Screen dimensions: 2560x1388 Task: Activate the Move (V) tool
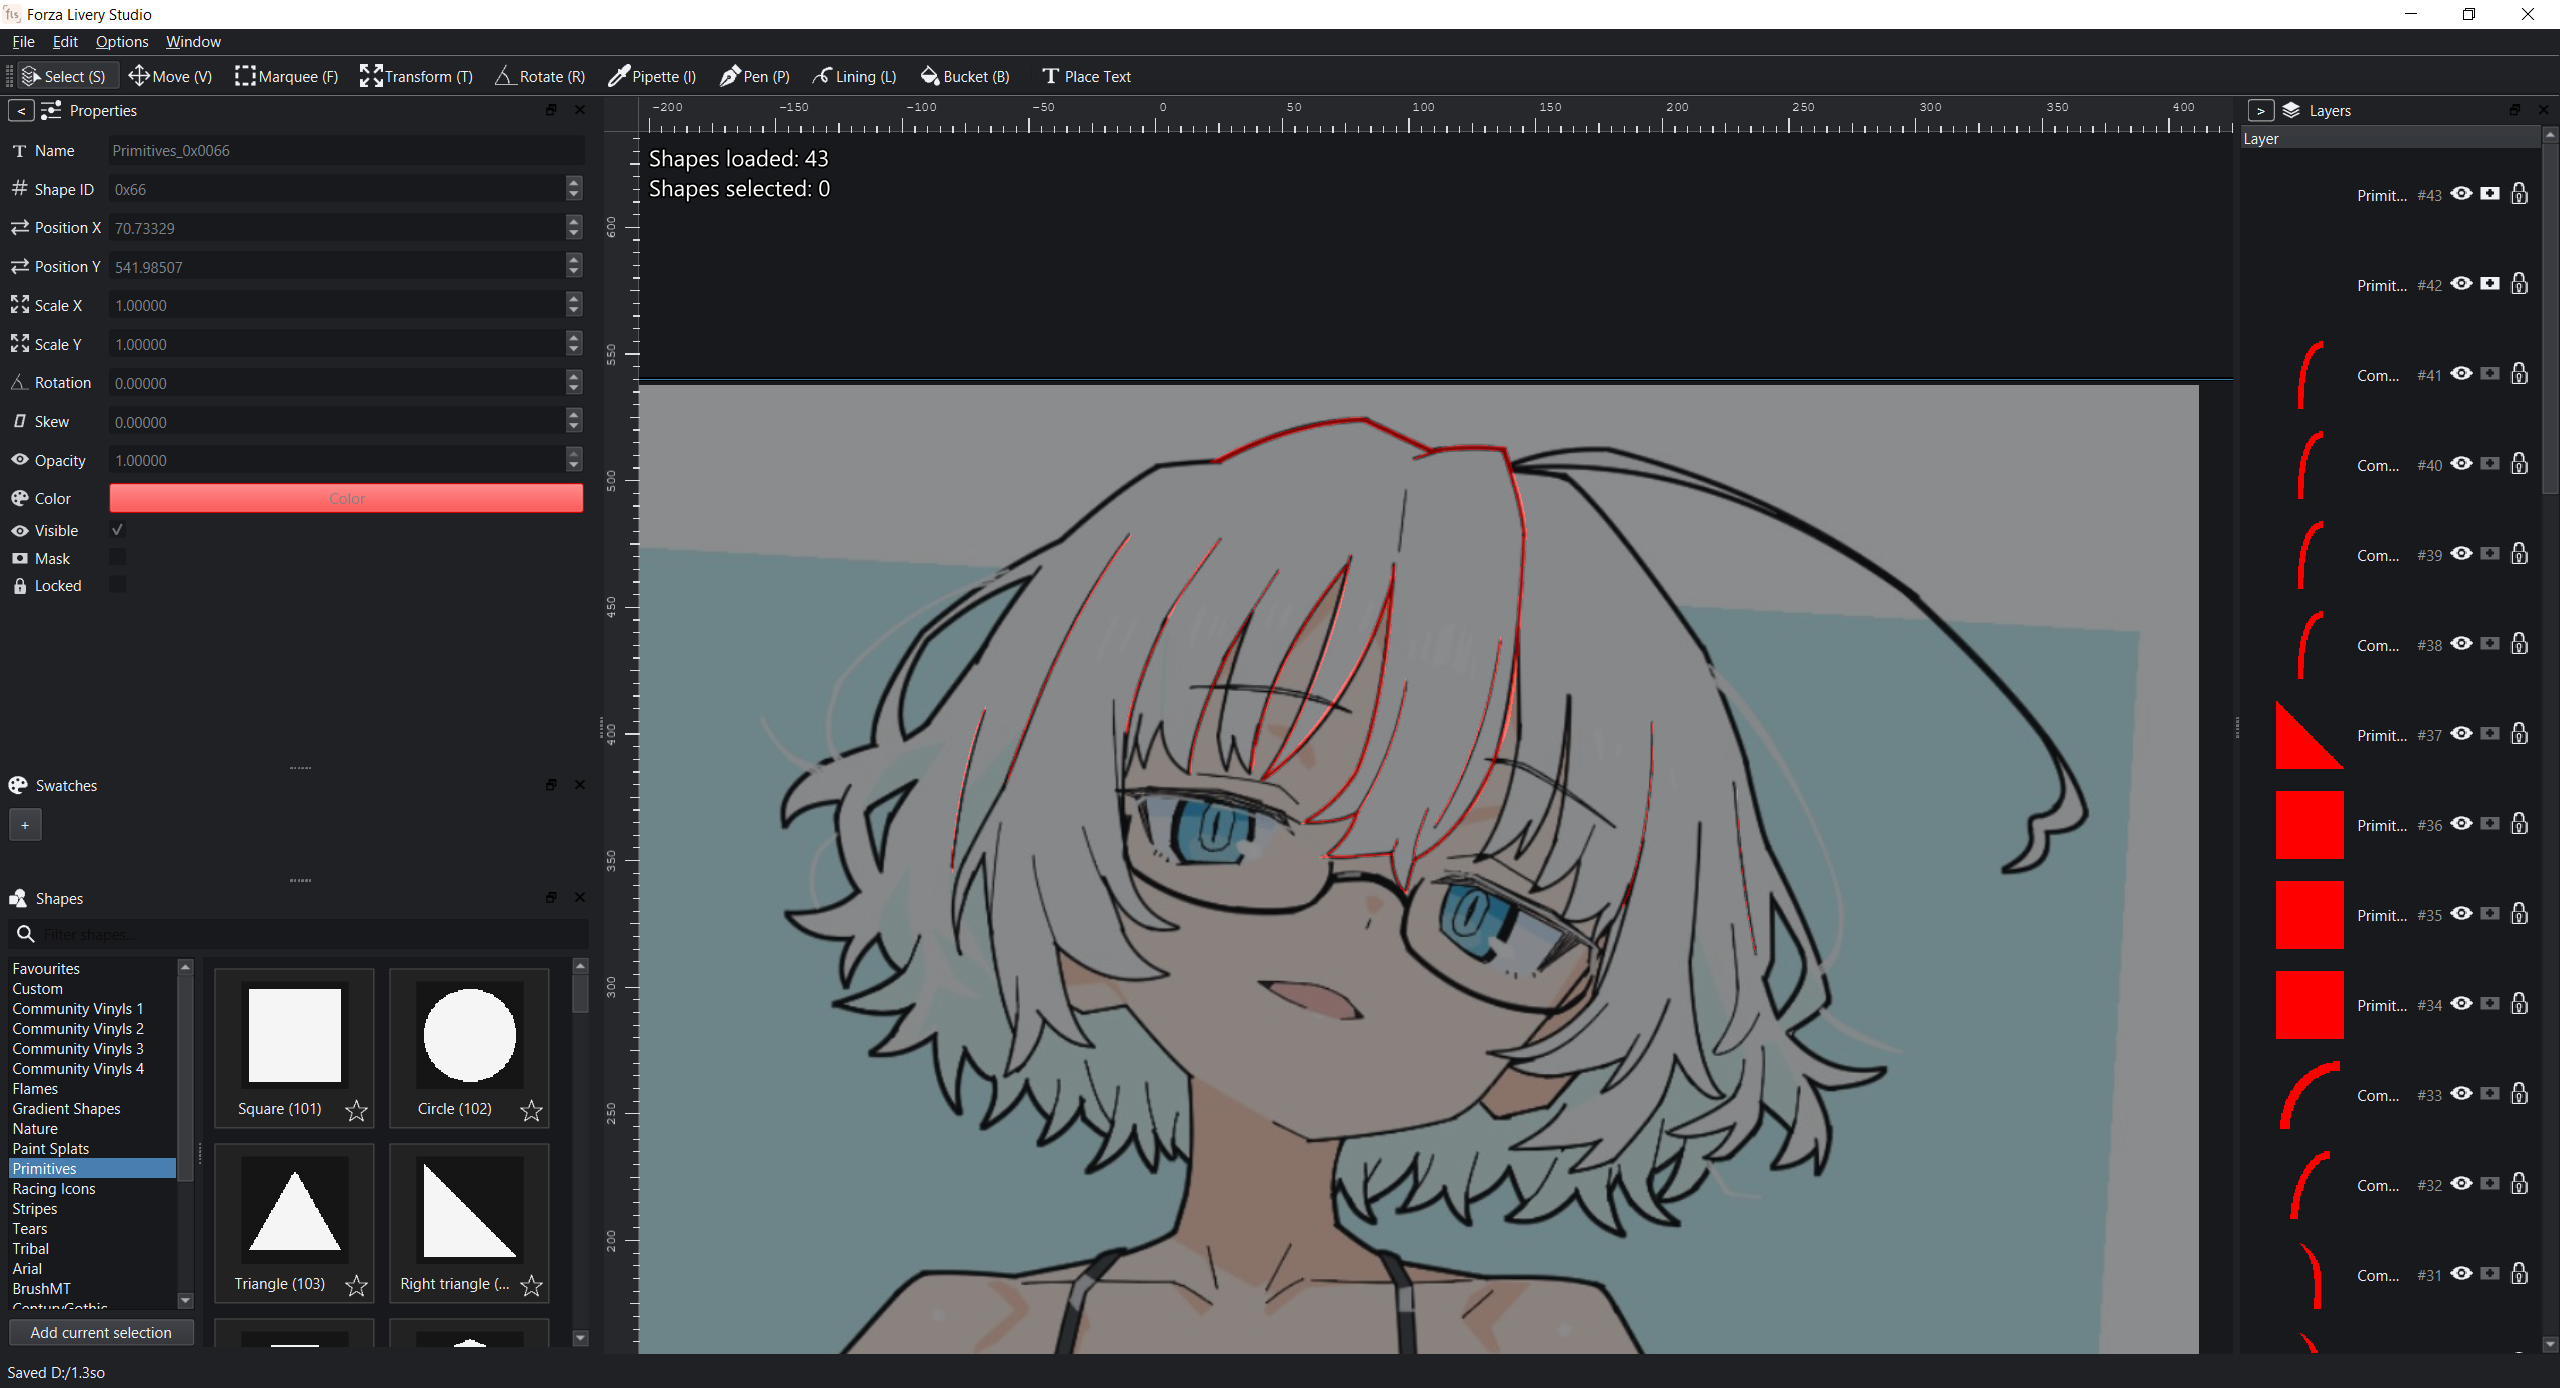click(171, 76)
